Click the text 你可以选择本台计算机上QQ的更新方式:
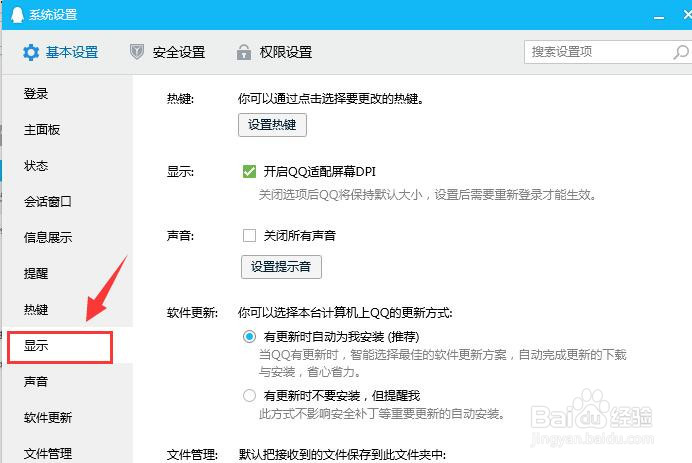 pyautogui.click(x=345, y=313)
